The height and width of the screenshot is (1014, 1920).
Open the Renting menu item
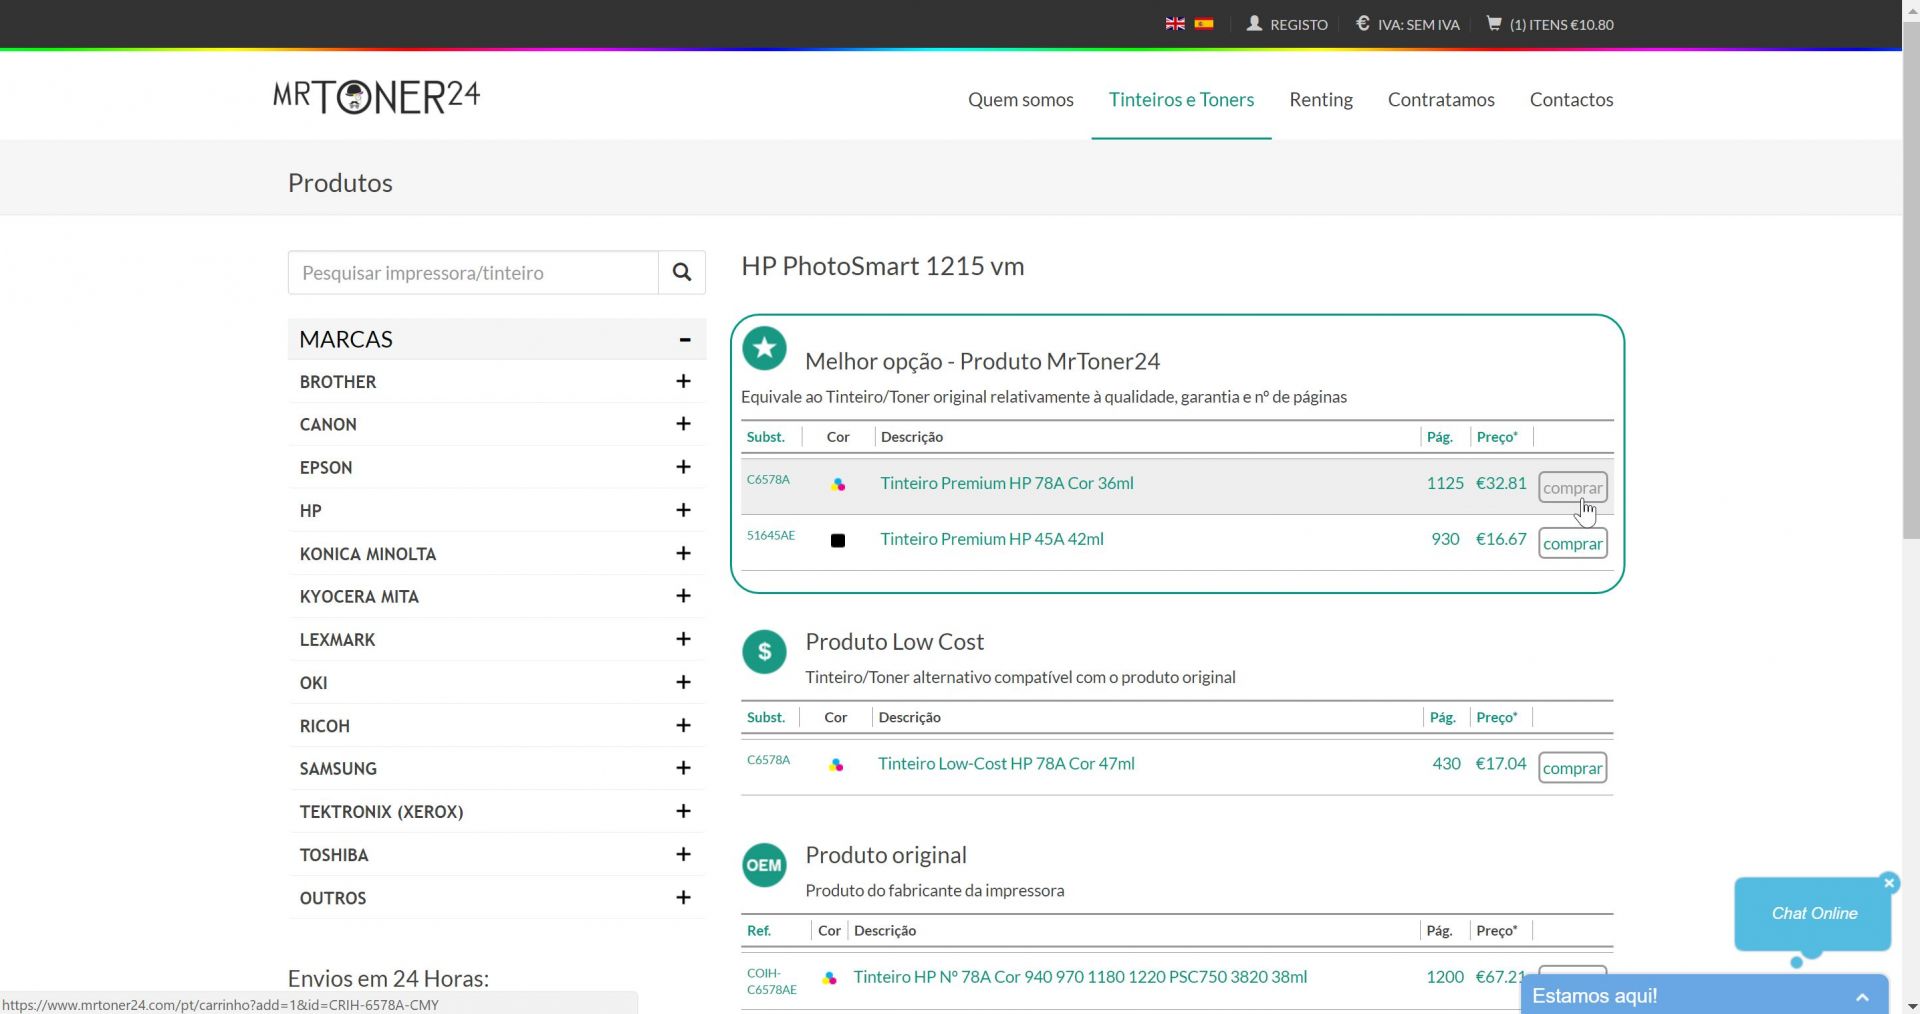click(x=1320, y=100)
